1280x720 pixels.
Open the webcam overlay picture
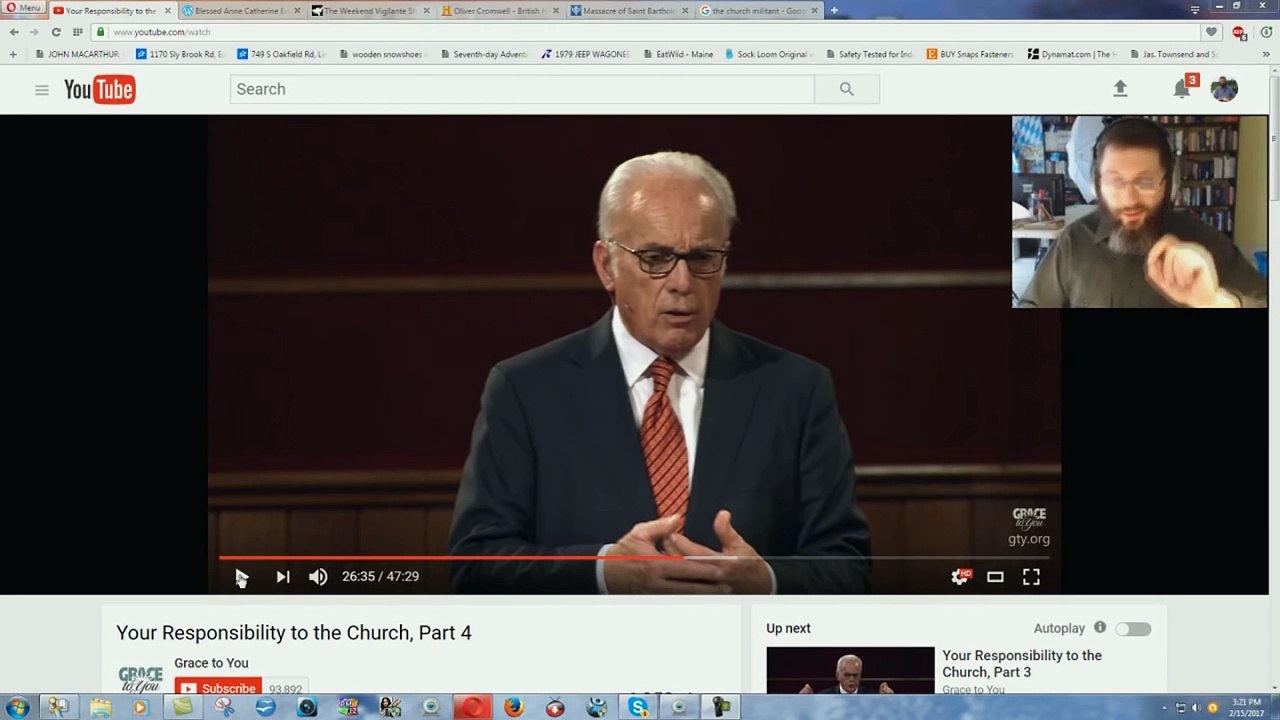1140,211
